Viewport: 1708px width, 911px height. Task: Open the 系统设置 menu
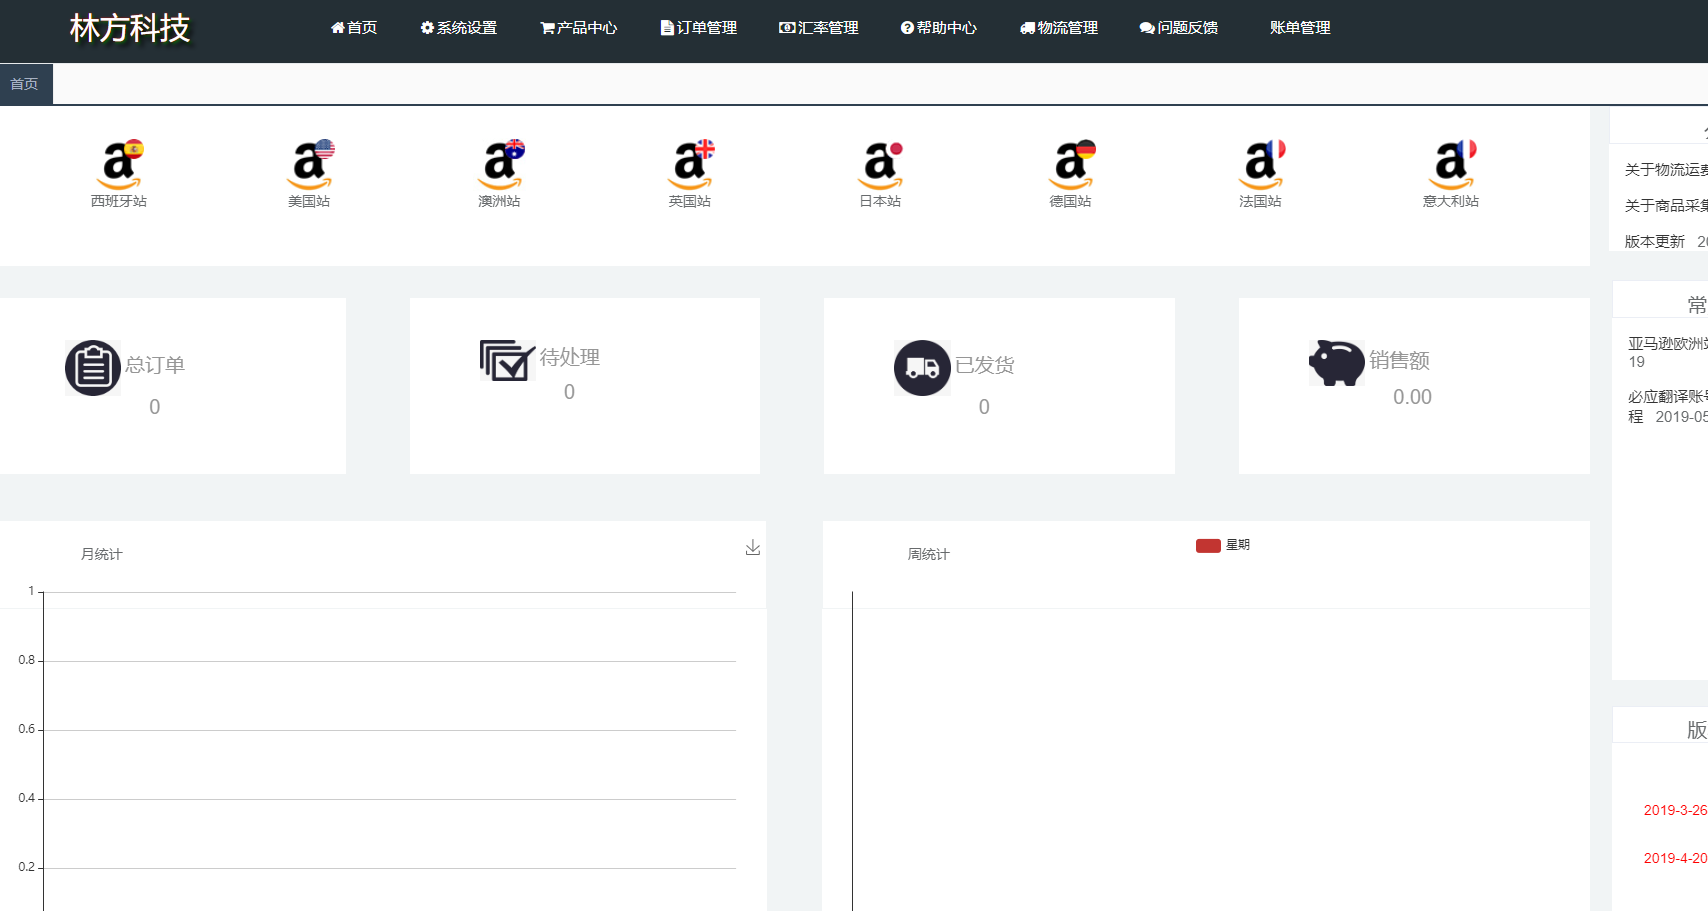(x=459, y=28)
